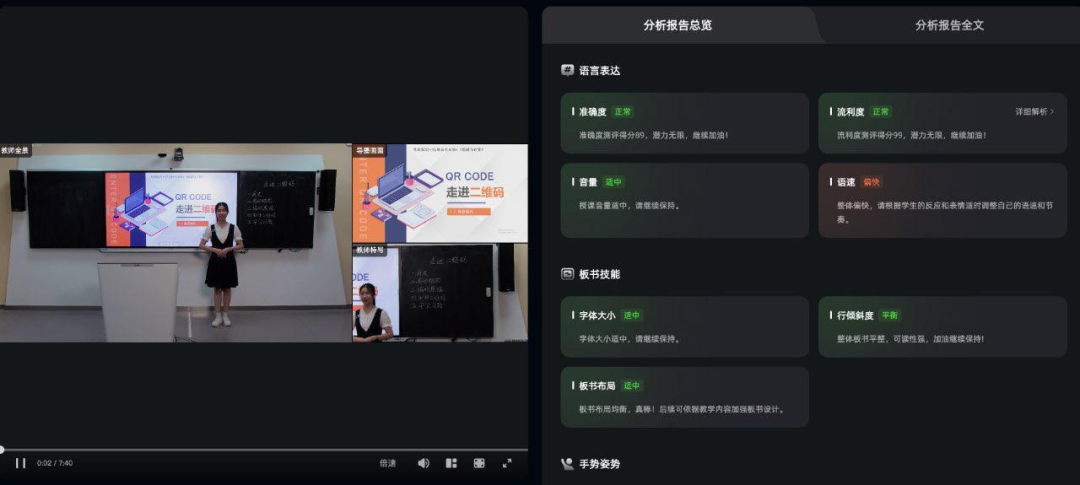Image resolution: width=1080 pixels, height=485 pixels.
Task: Select the 板书特写 blackboard video view
Action: tap(441, 293)
